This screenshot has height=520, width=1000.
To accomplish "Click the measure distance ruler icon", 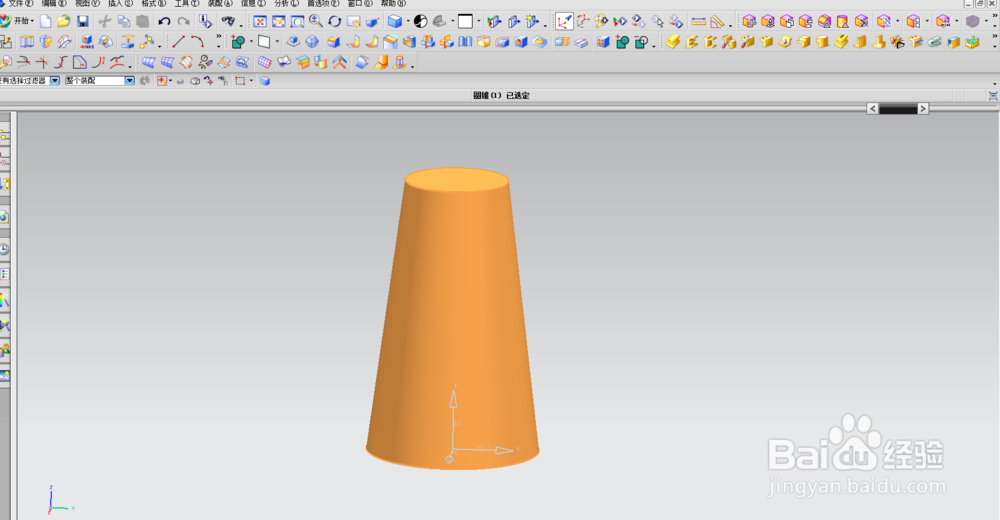I will (x=698, y=22).
